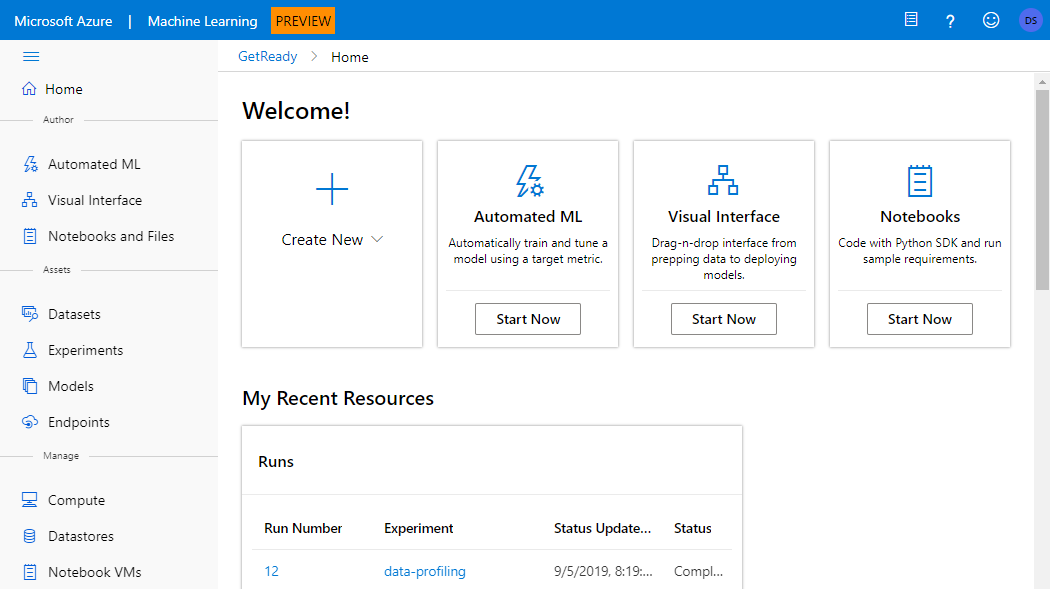This screenshot has height=589, width=1050.
Task: Go to Models label in sidebar
Action: coord(71,386)
